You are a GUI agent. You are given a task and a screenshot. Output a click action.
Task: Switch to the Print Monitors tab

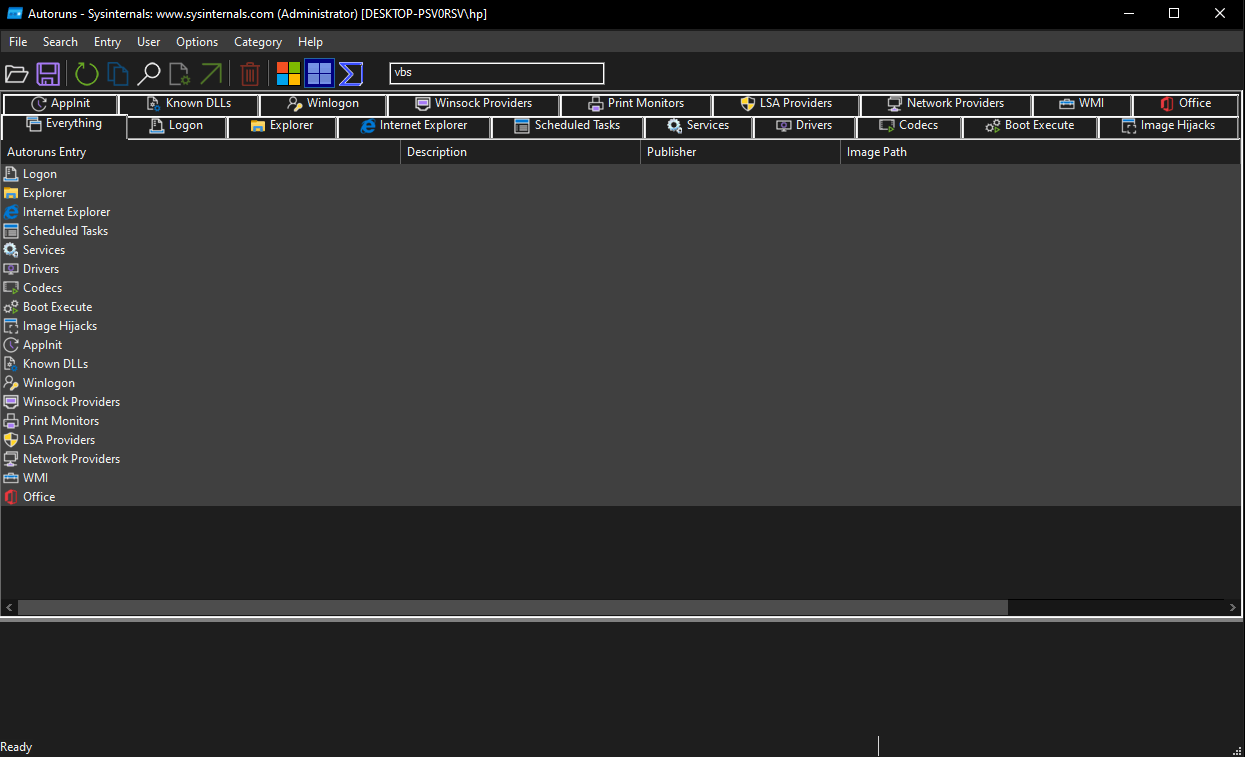[x=636, y=104]
